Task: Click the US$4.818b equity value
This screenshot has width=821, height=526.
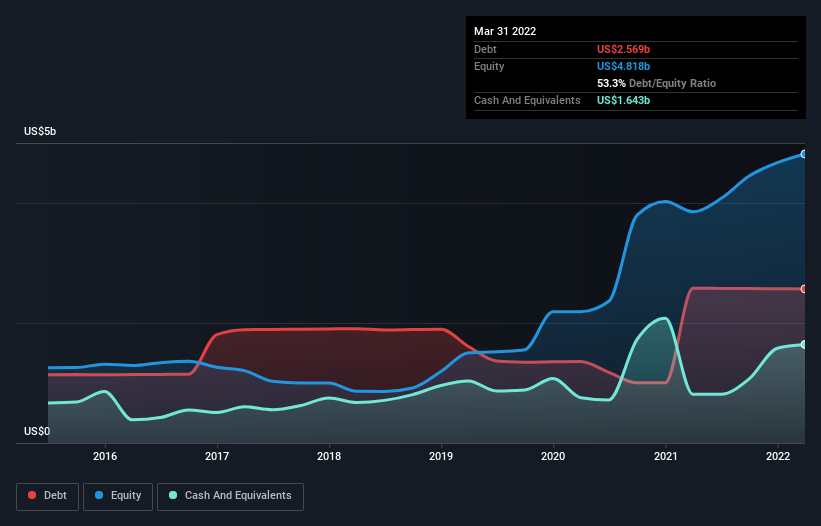Action: coord(623,66)
